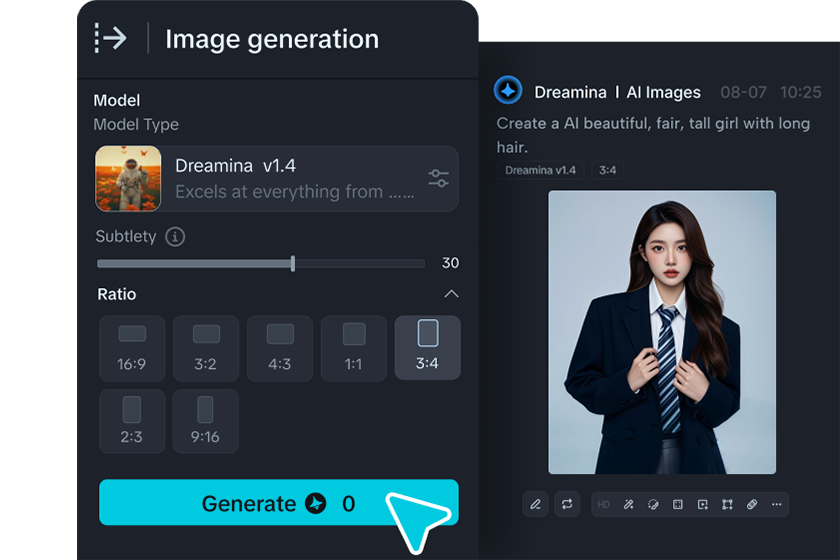
Task: Click the expand image frame icon
Action: pyautogui.click(x=678, y=505)
